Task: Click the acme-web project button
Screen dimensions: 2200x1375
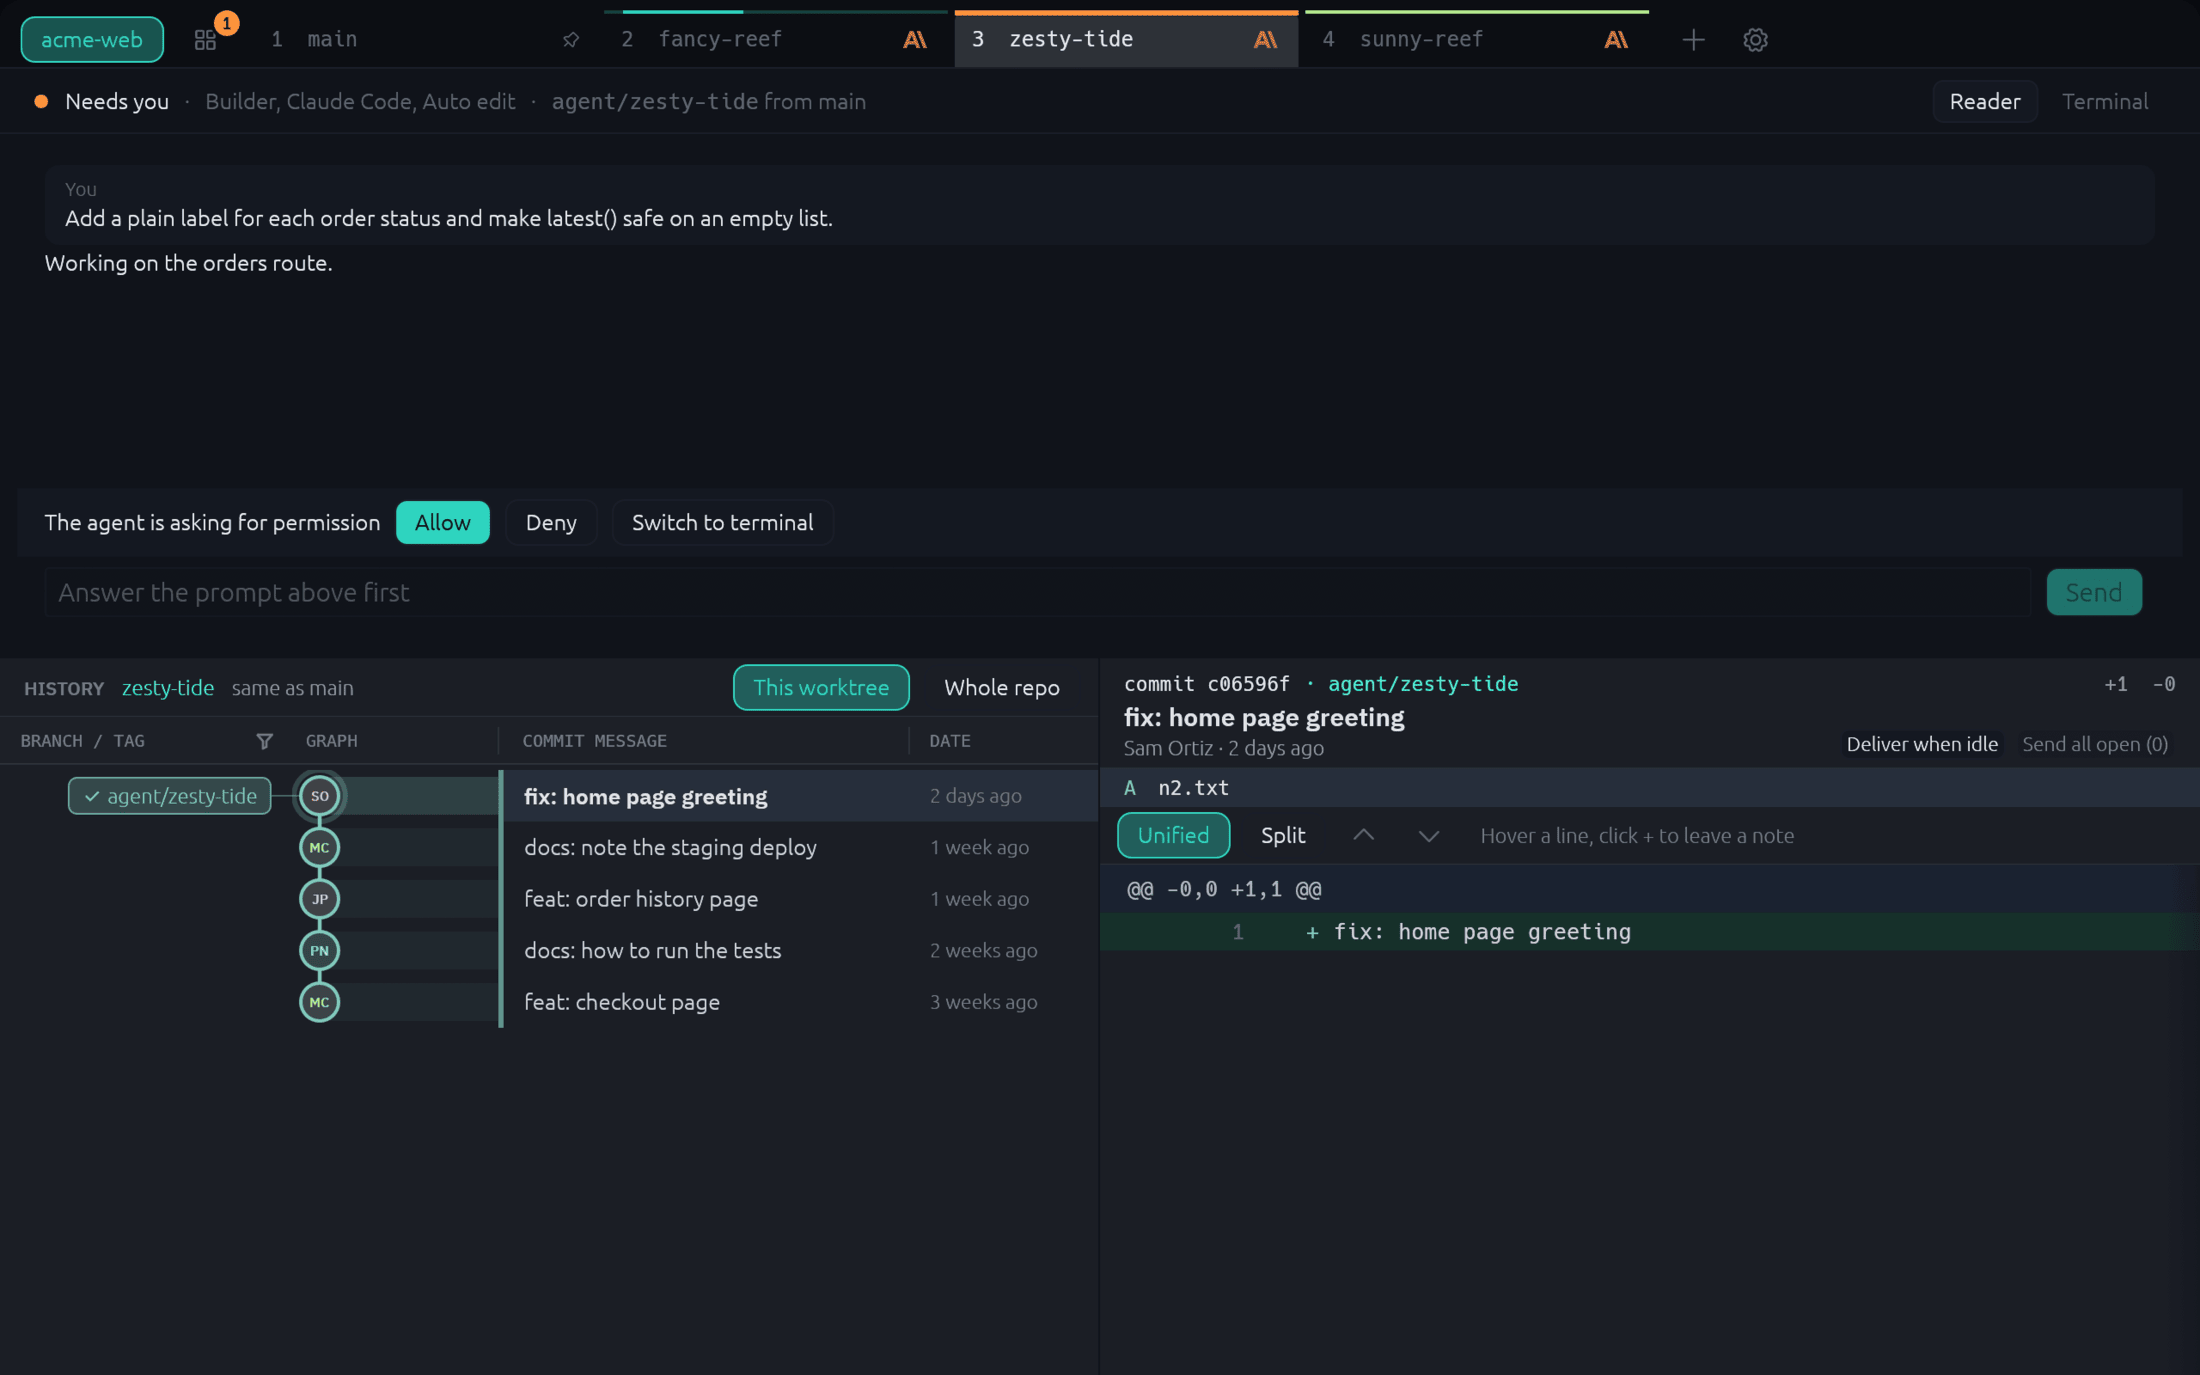Action: tap(92, 39)
